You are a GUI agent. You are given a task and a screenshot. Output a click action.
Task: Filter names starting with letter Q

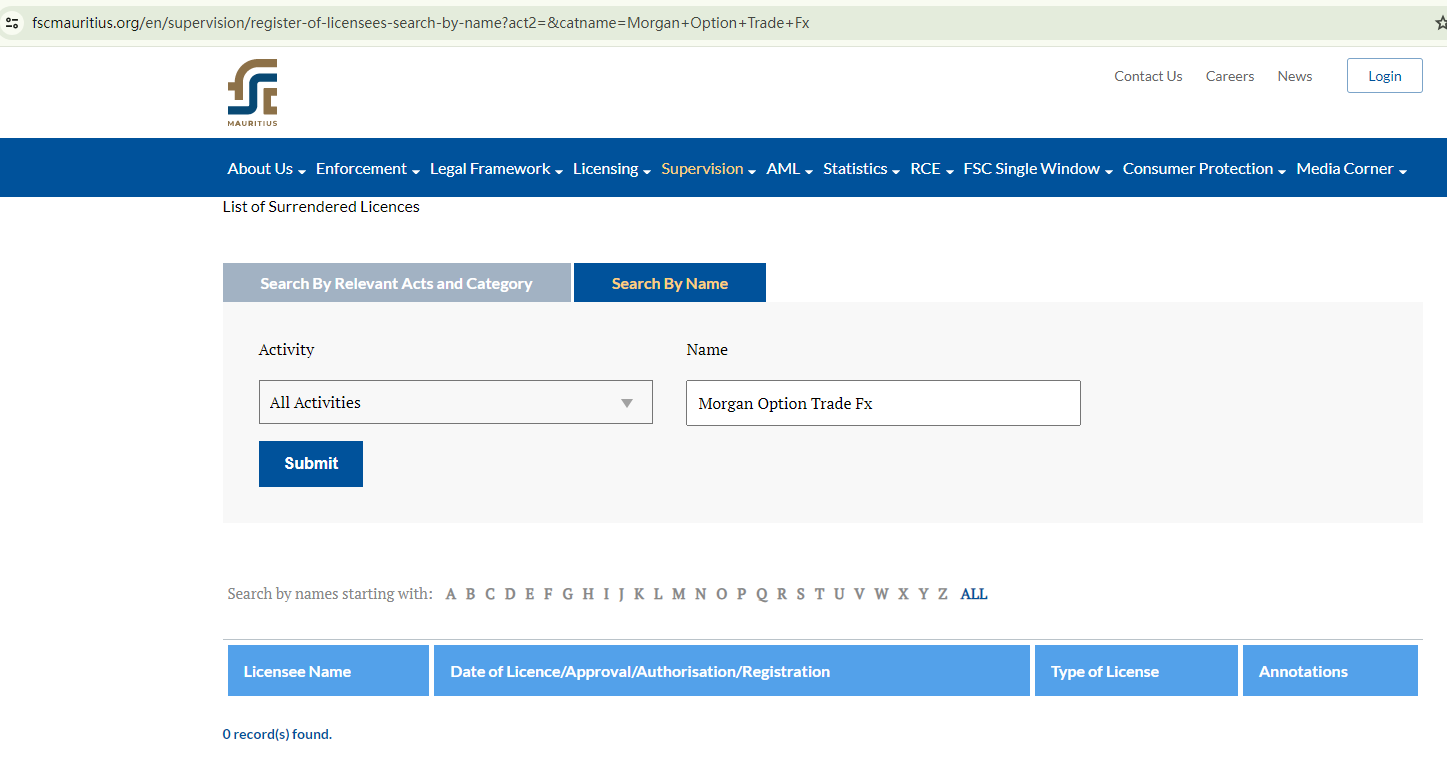coord(762,594)
